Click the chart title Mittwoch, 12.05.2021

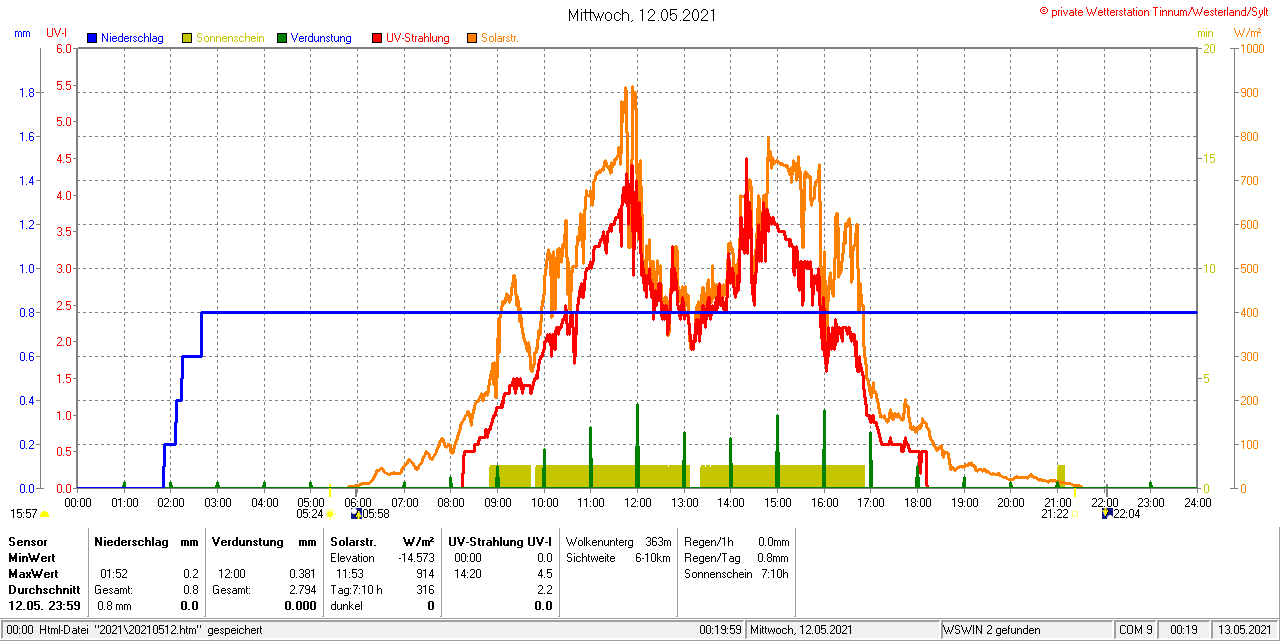click(642, 15)
